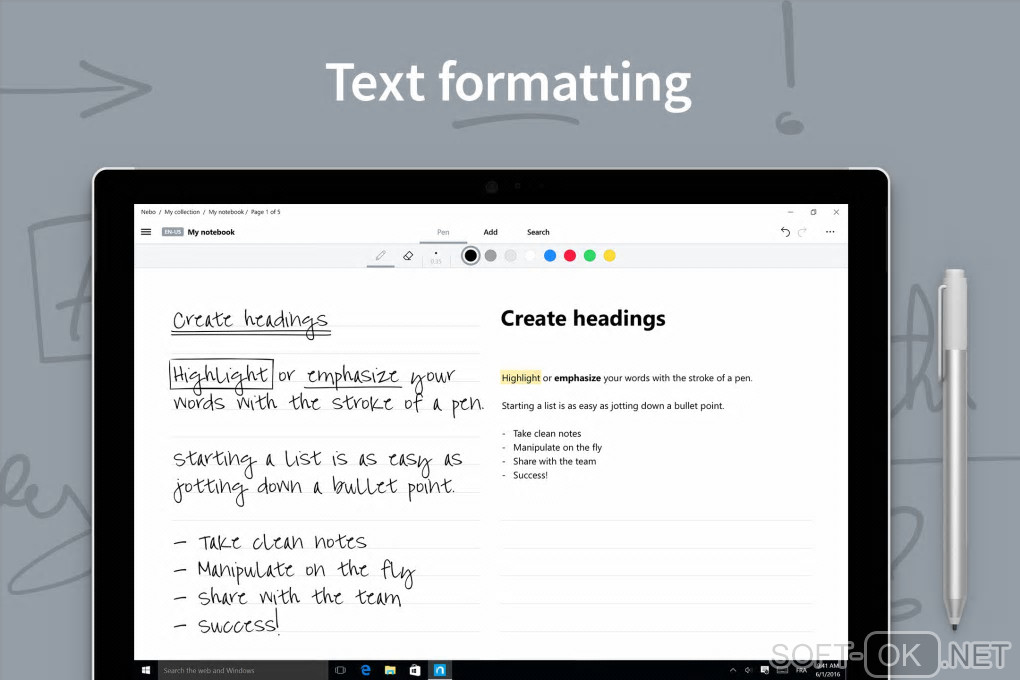This screenshot has height=680, width=1020.
Task: Open the Windows Start menu
Action: point(146,670)
